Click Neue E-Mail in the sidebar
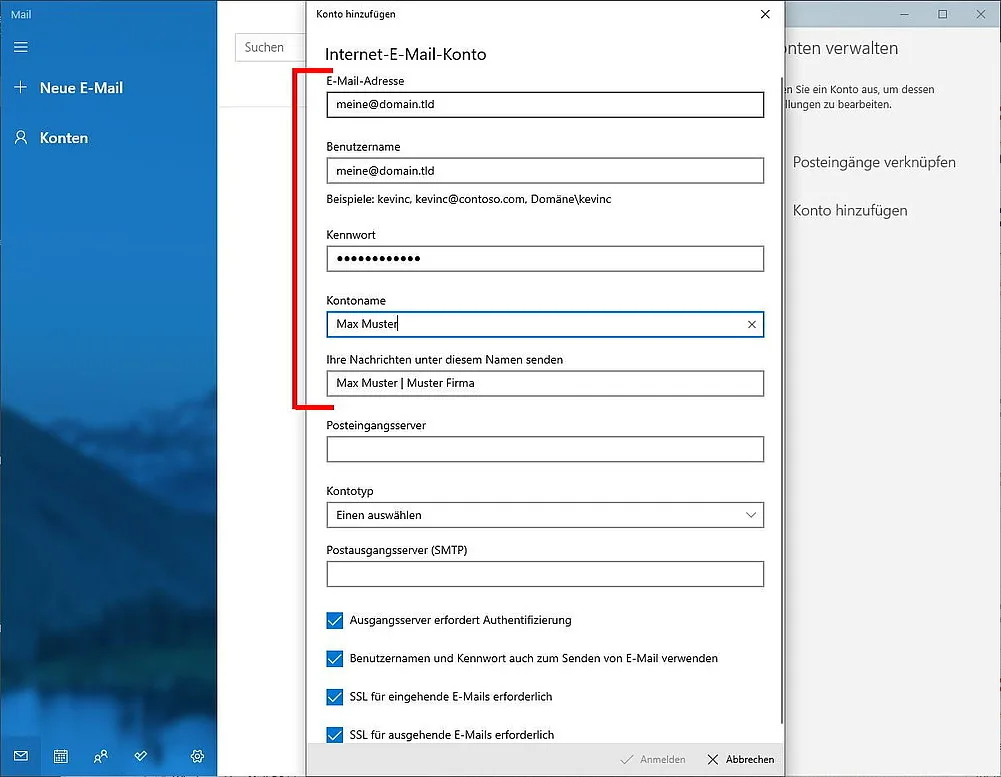The image size is (1001, 777). (80, 88)
